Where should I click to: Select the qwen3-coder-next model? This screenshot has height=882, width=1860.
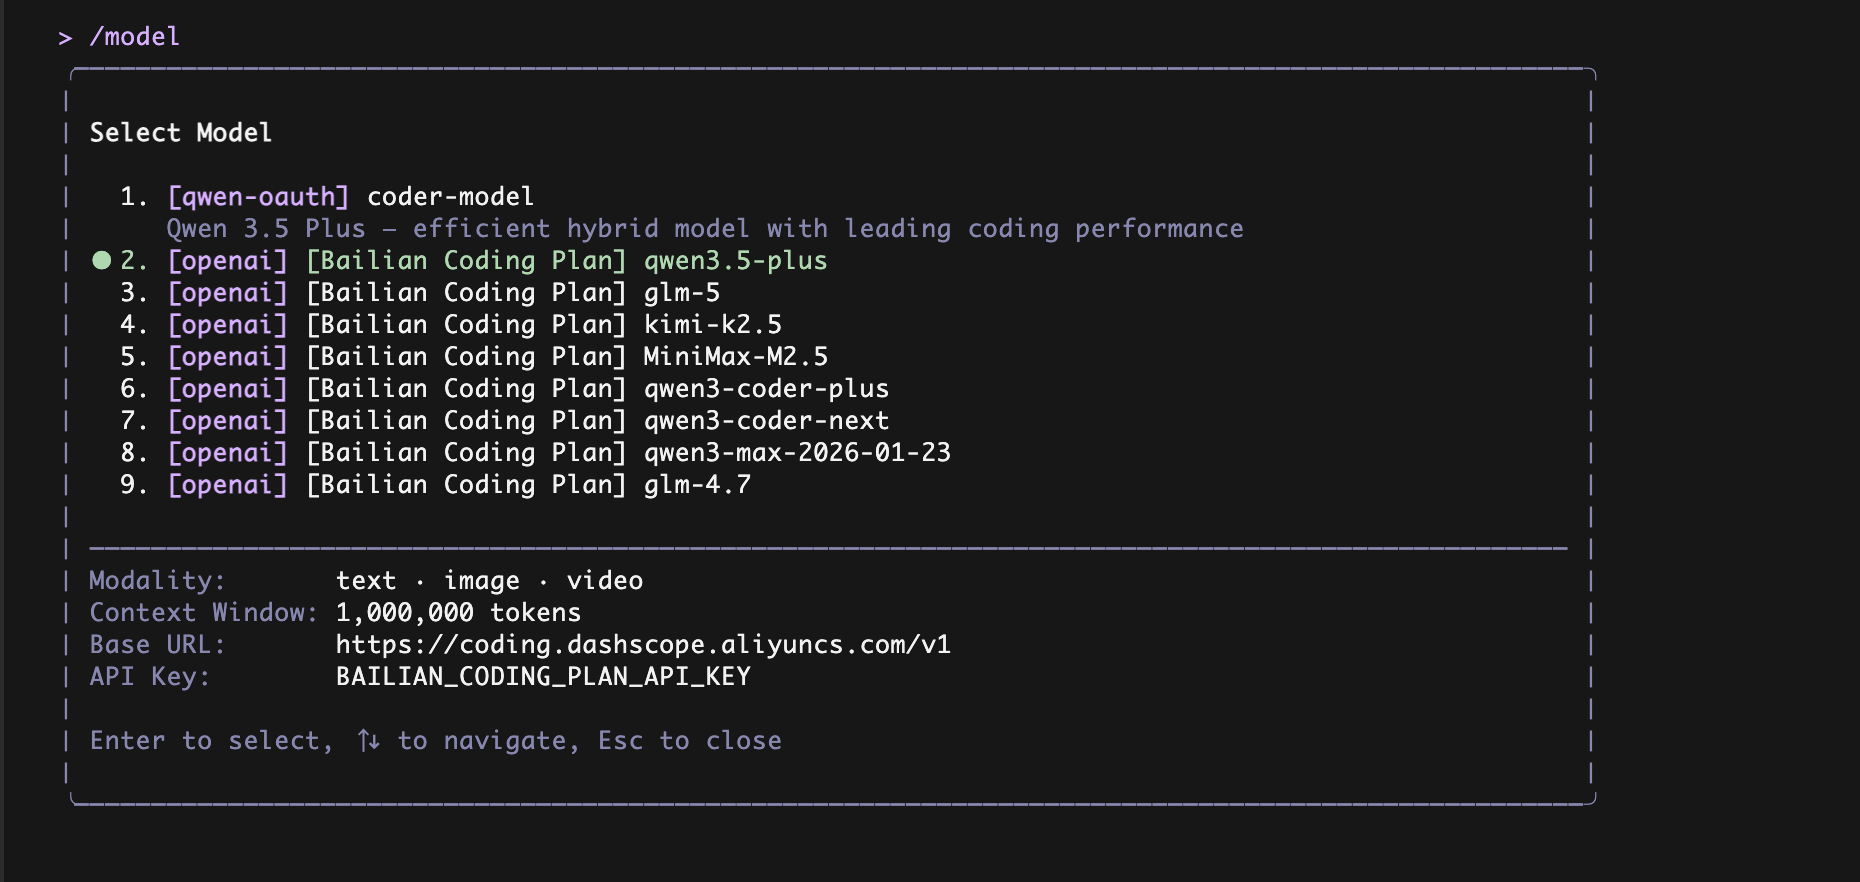point(766,421)
